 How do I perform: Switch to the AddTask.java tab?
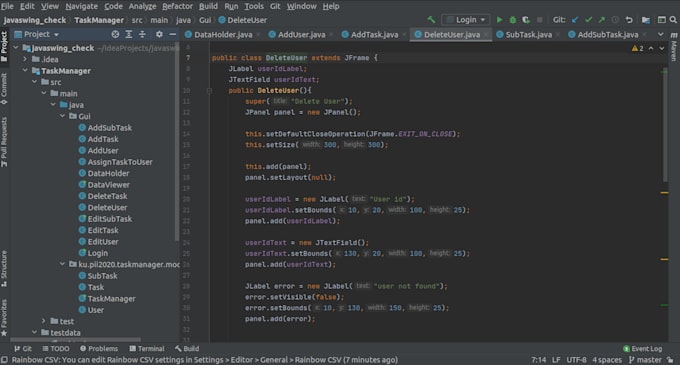click(374, 35)
